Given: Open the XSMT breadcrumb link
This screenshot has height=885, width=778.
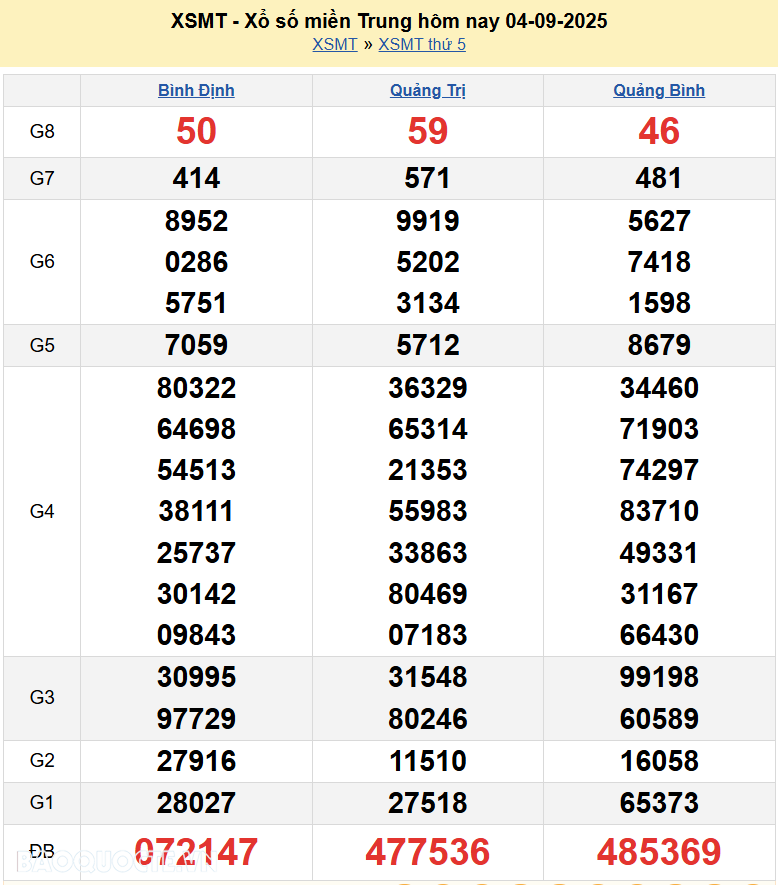Looking at the screenshot, I should coord(334,44).
